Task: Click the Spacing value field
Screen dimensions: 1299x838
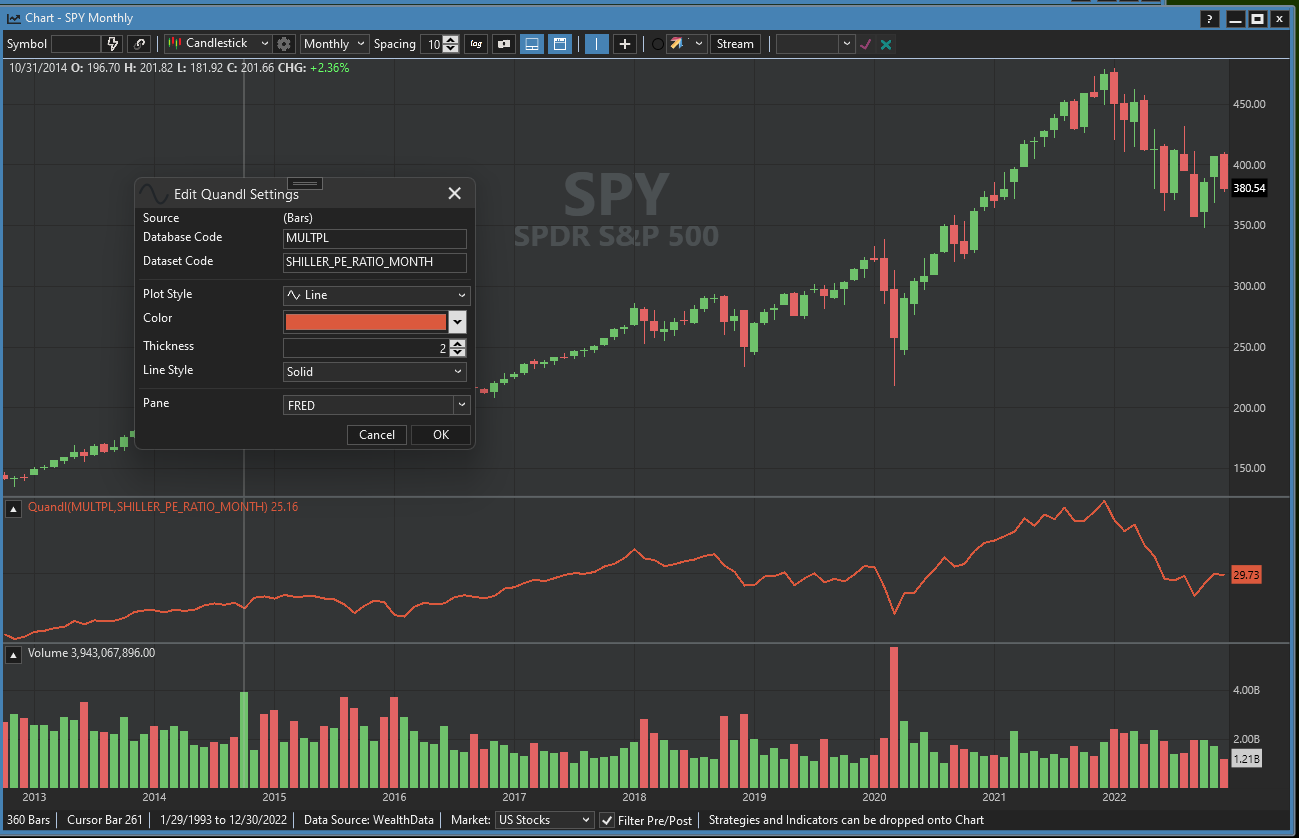Action: 431,44
